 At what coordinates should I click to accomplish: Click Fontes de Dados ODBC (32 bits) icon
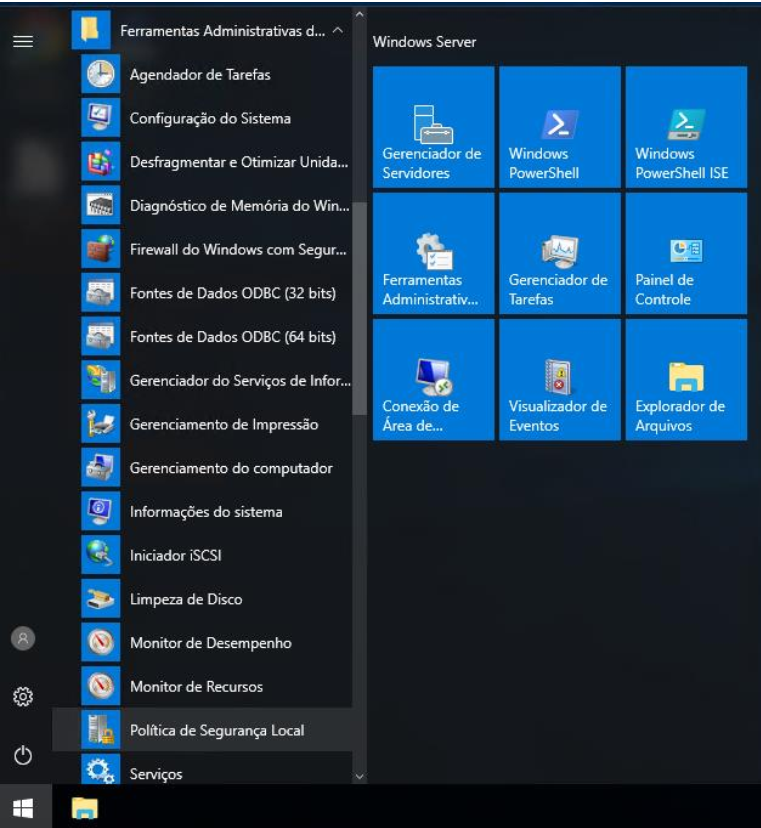100,293
